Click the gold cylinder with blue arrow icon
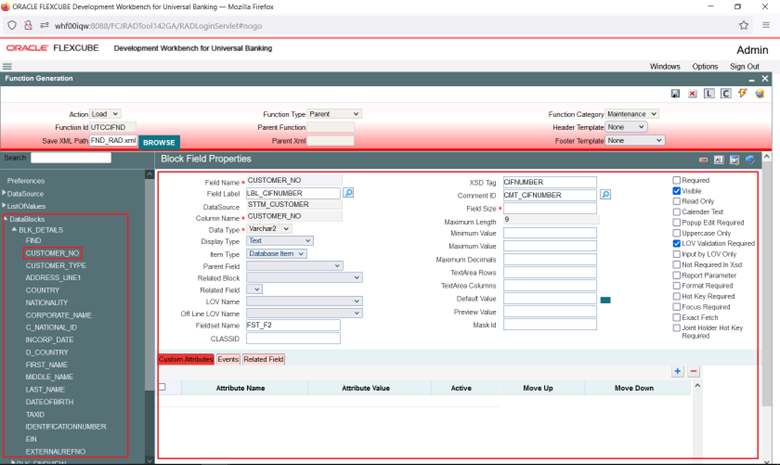Image resolution: width=780 pixels, height=465 pixels. click(x=760, y=93)
